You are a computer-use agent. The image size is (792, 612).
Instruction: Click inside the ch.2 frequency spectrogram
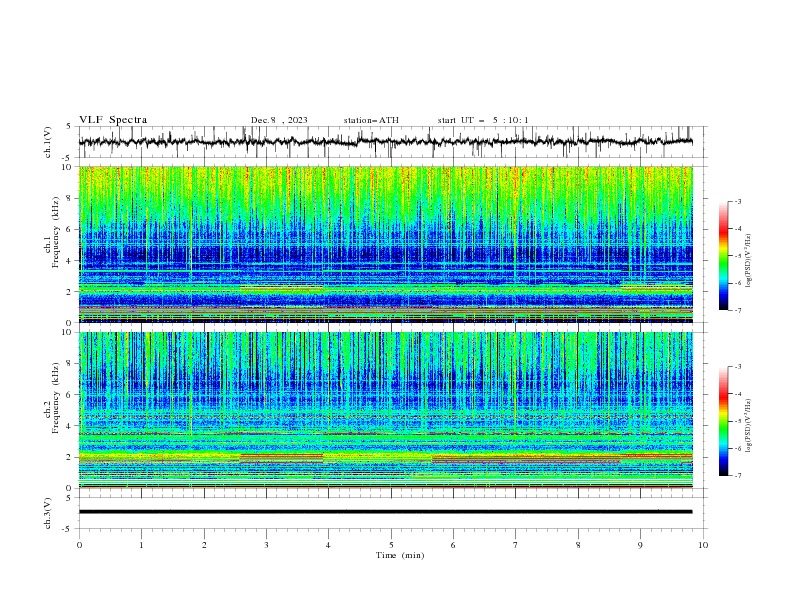pyautogui.click(x=385, y=410)
